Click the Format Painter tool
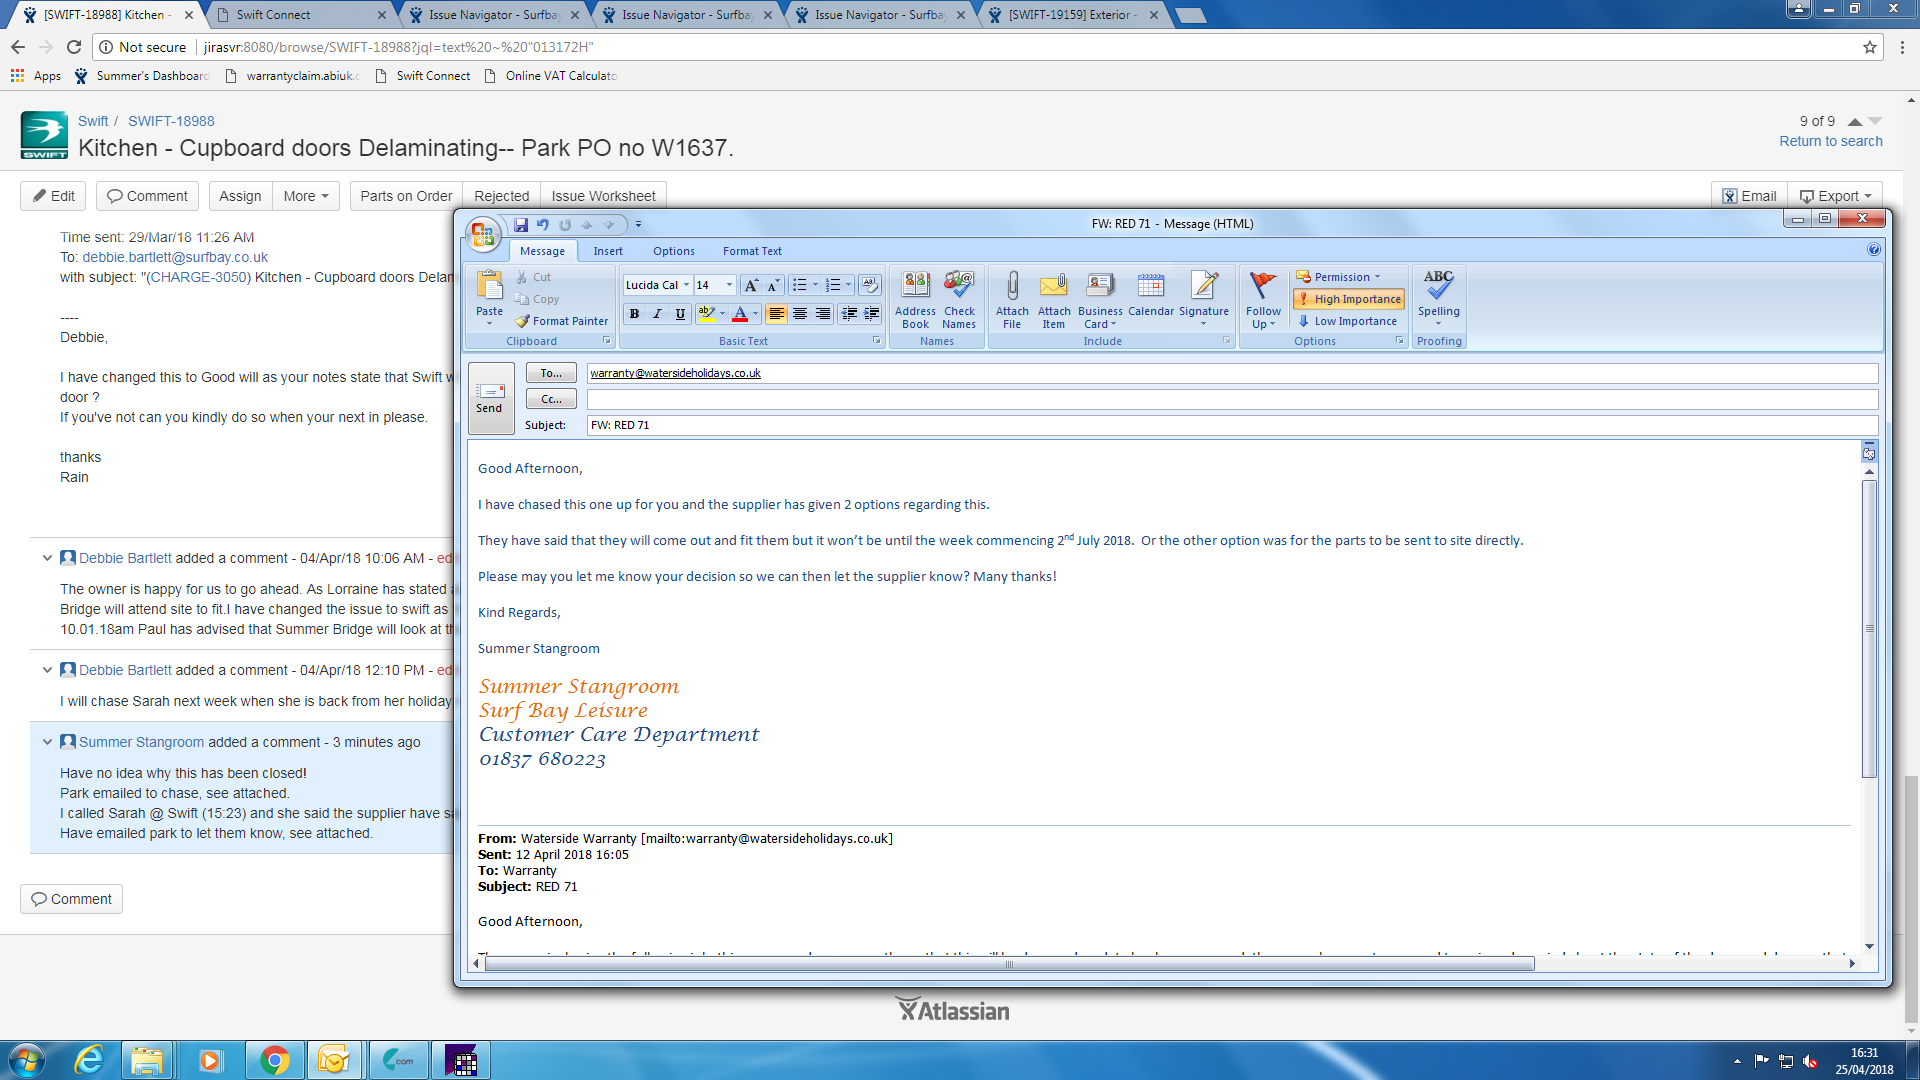 point(562,321)
